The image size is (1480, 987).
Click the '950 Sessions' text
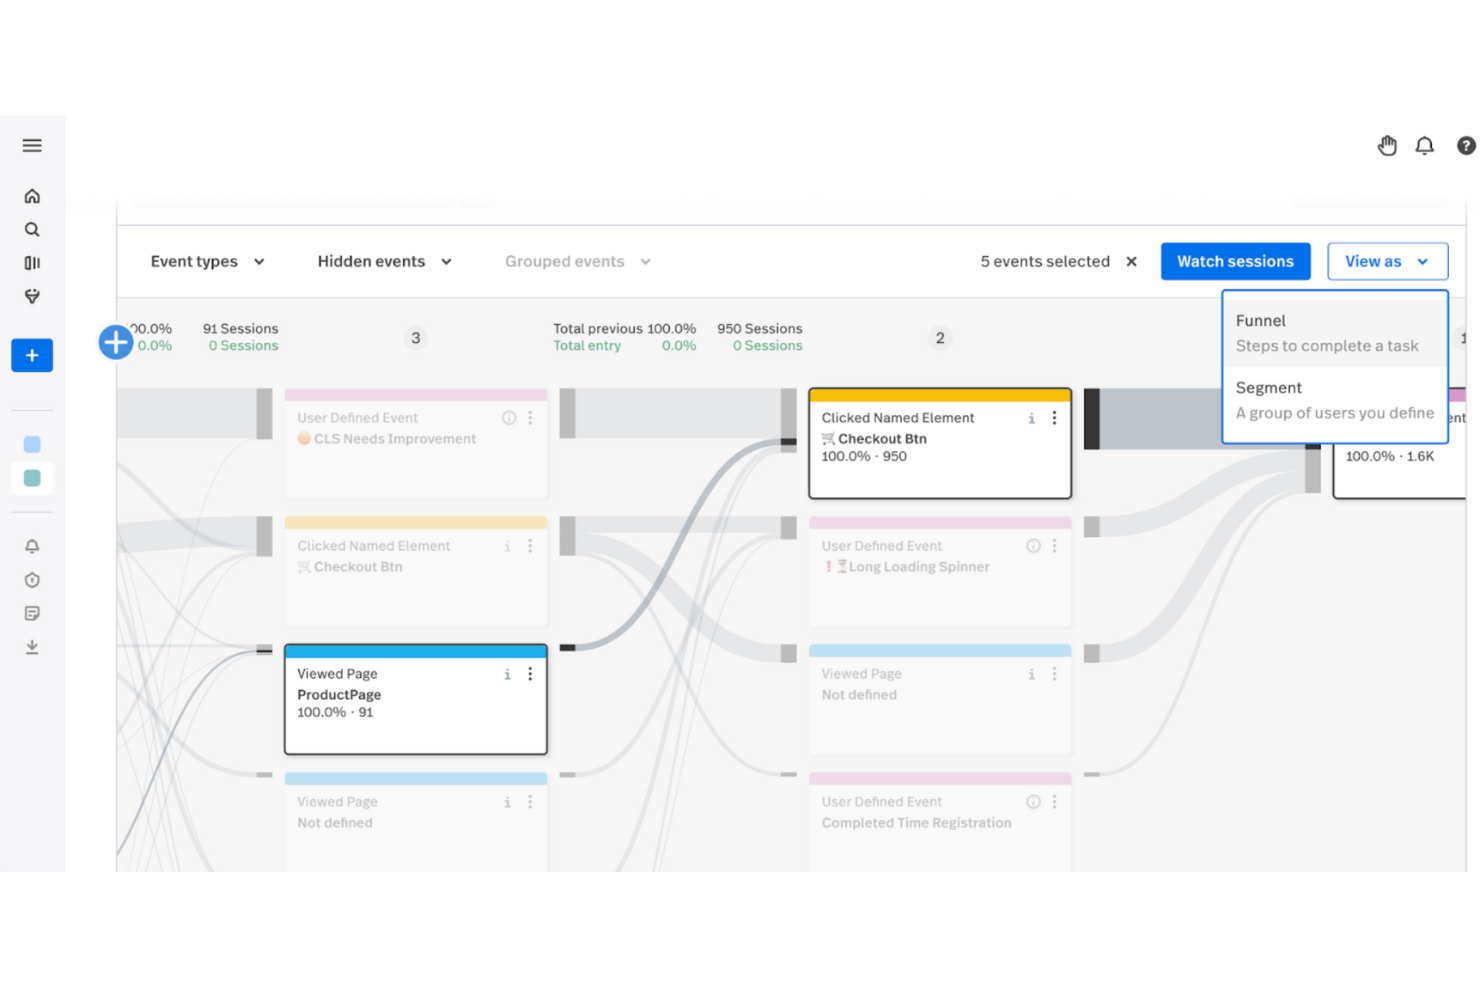point(759,329)
